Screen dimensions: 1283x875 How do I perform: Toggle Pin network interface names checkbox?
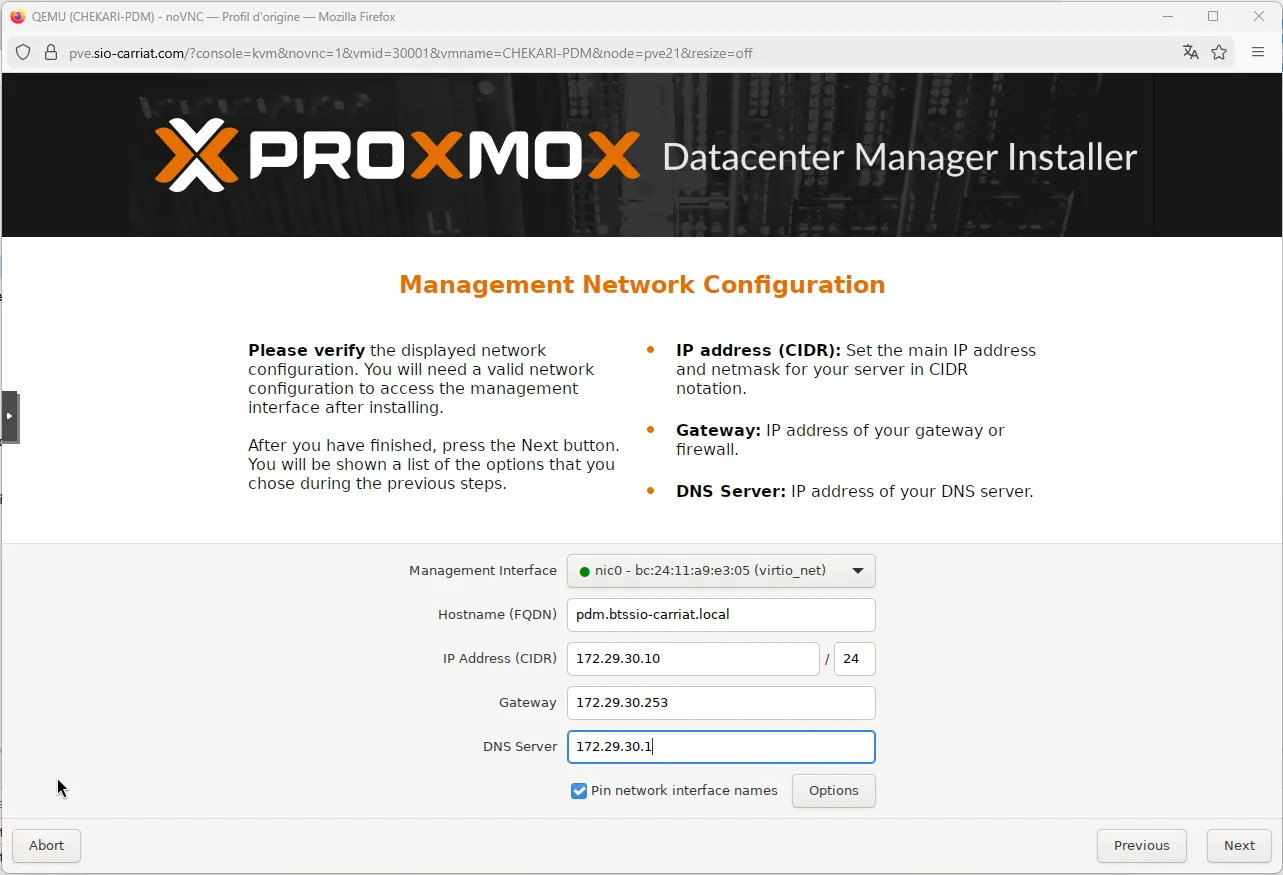point(579,791)
